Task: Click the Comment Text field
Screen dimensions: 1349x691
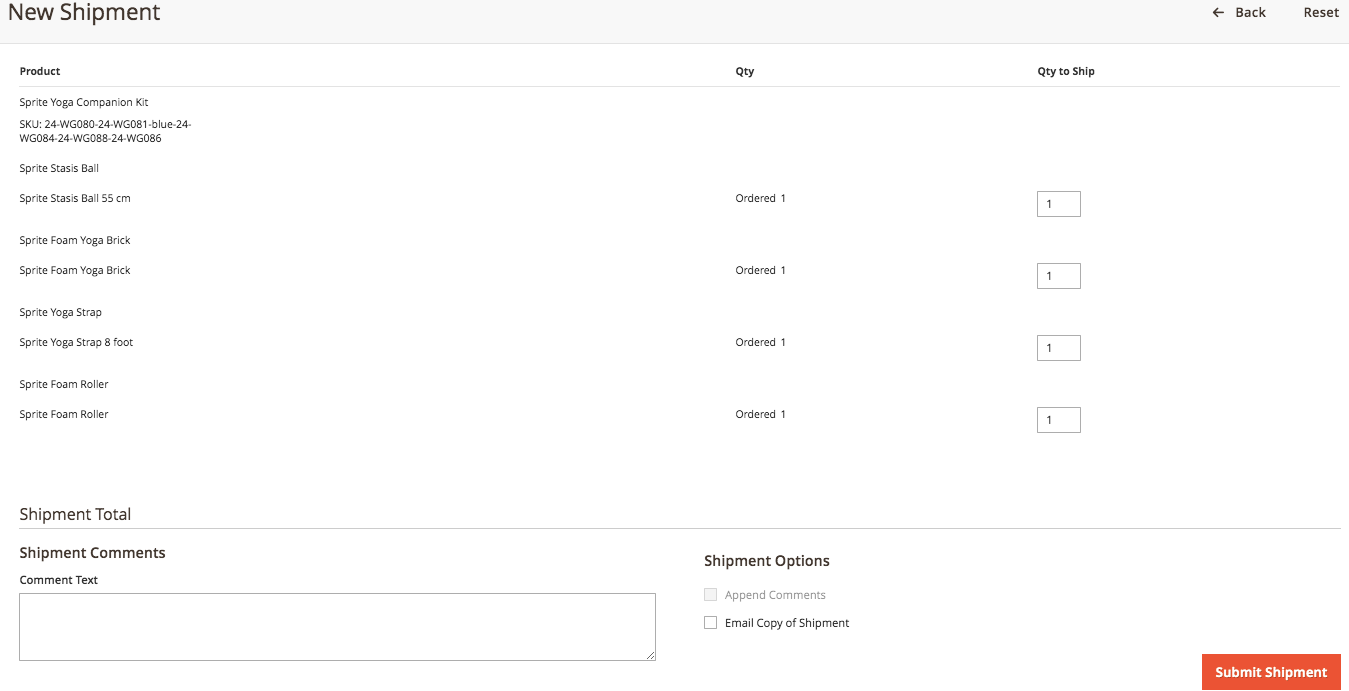Action: tap(337, 625)
